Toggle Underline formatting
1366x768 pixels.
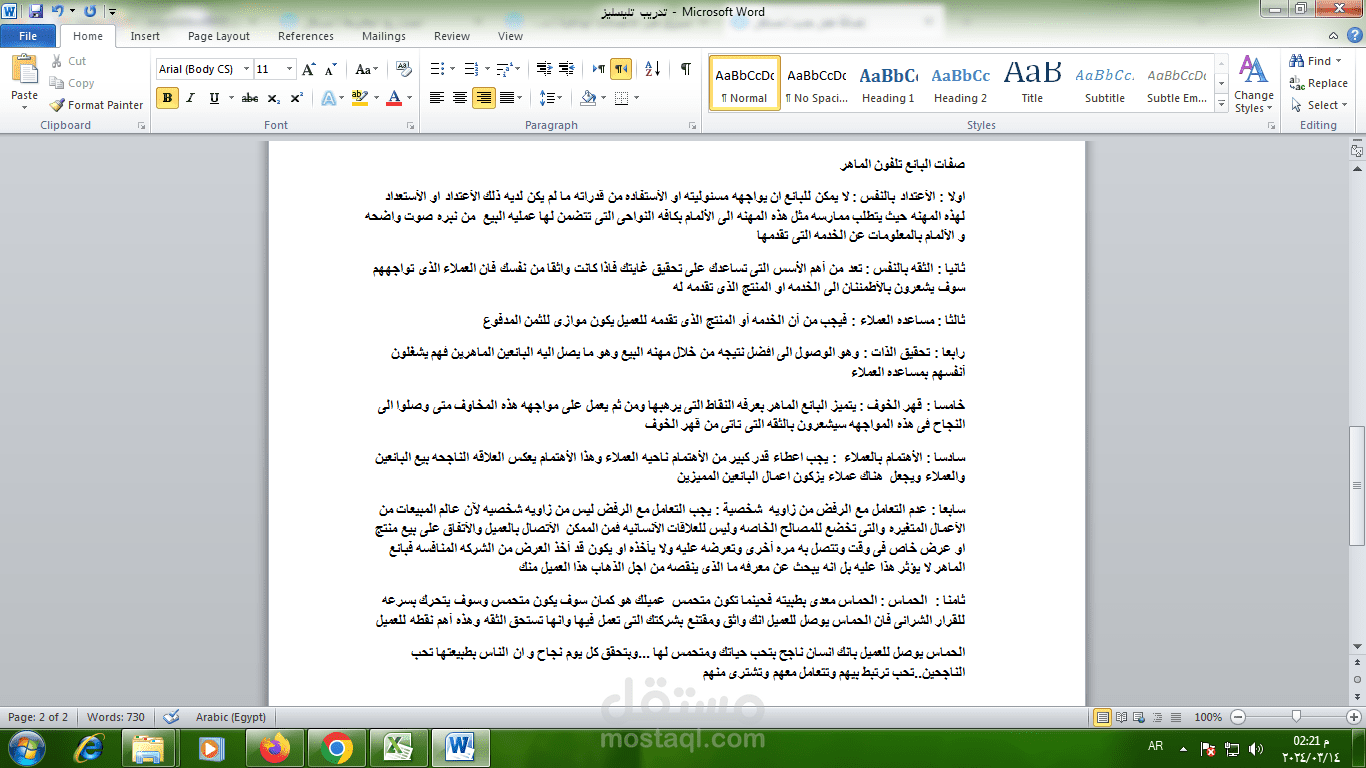click(x=213, y=98)
